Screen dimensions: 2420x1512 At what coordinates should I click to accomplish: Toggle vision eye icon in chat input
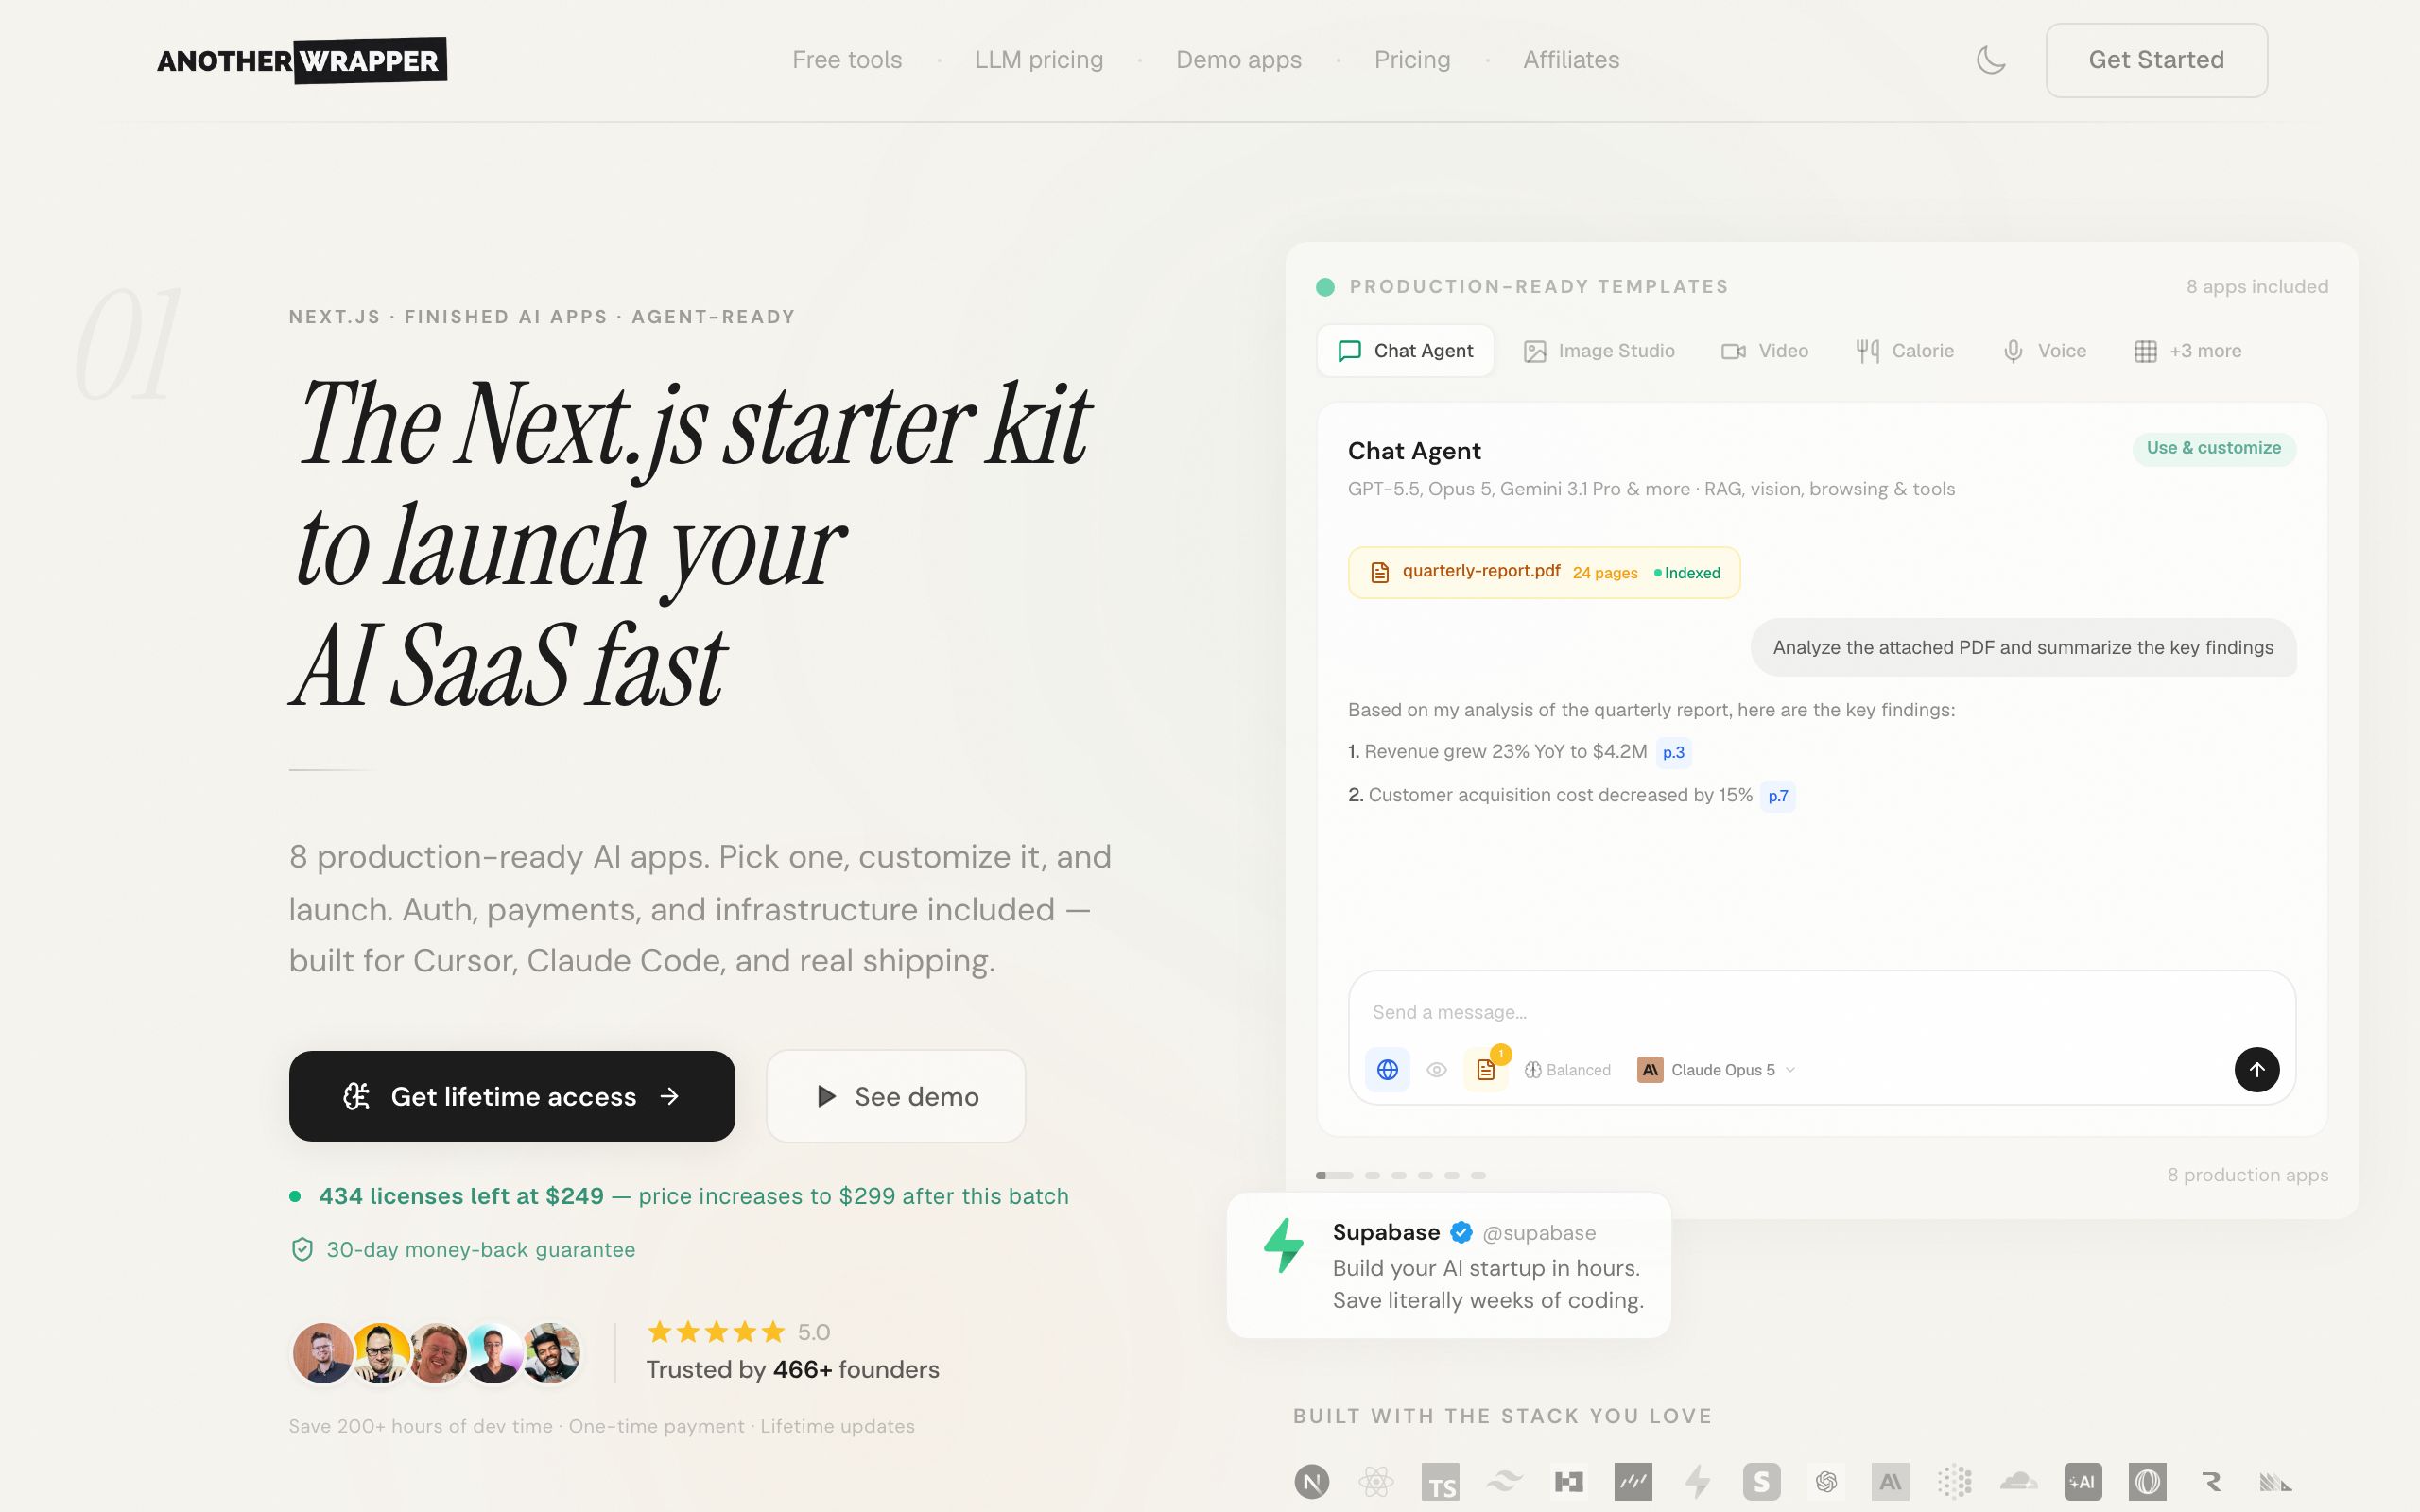tap(1436, 1069)
